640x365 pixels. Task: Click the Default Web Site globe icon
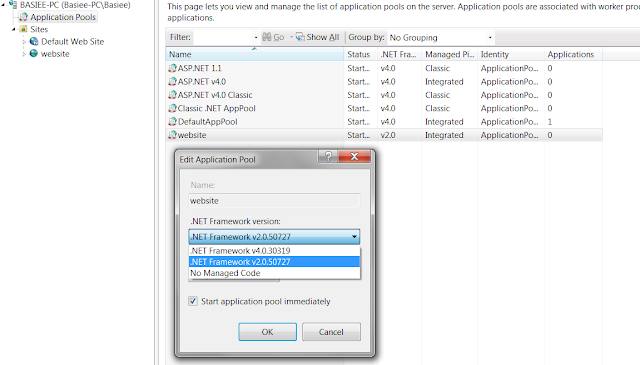point(34,41)
